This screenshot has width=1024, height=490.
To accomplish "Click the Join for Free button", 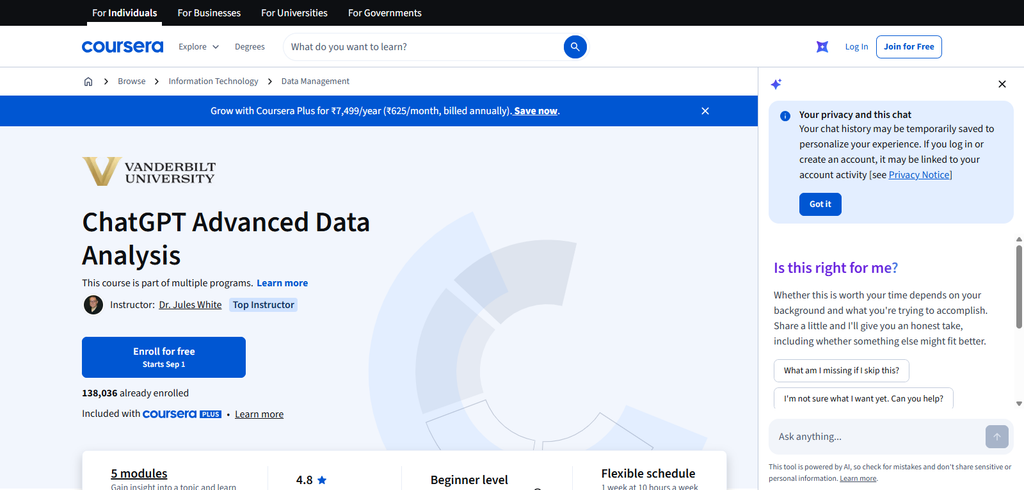I will tap(908, 46).
